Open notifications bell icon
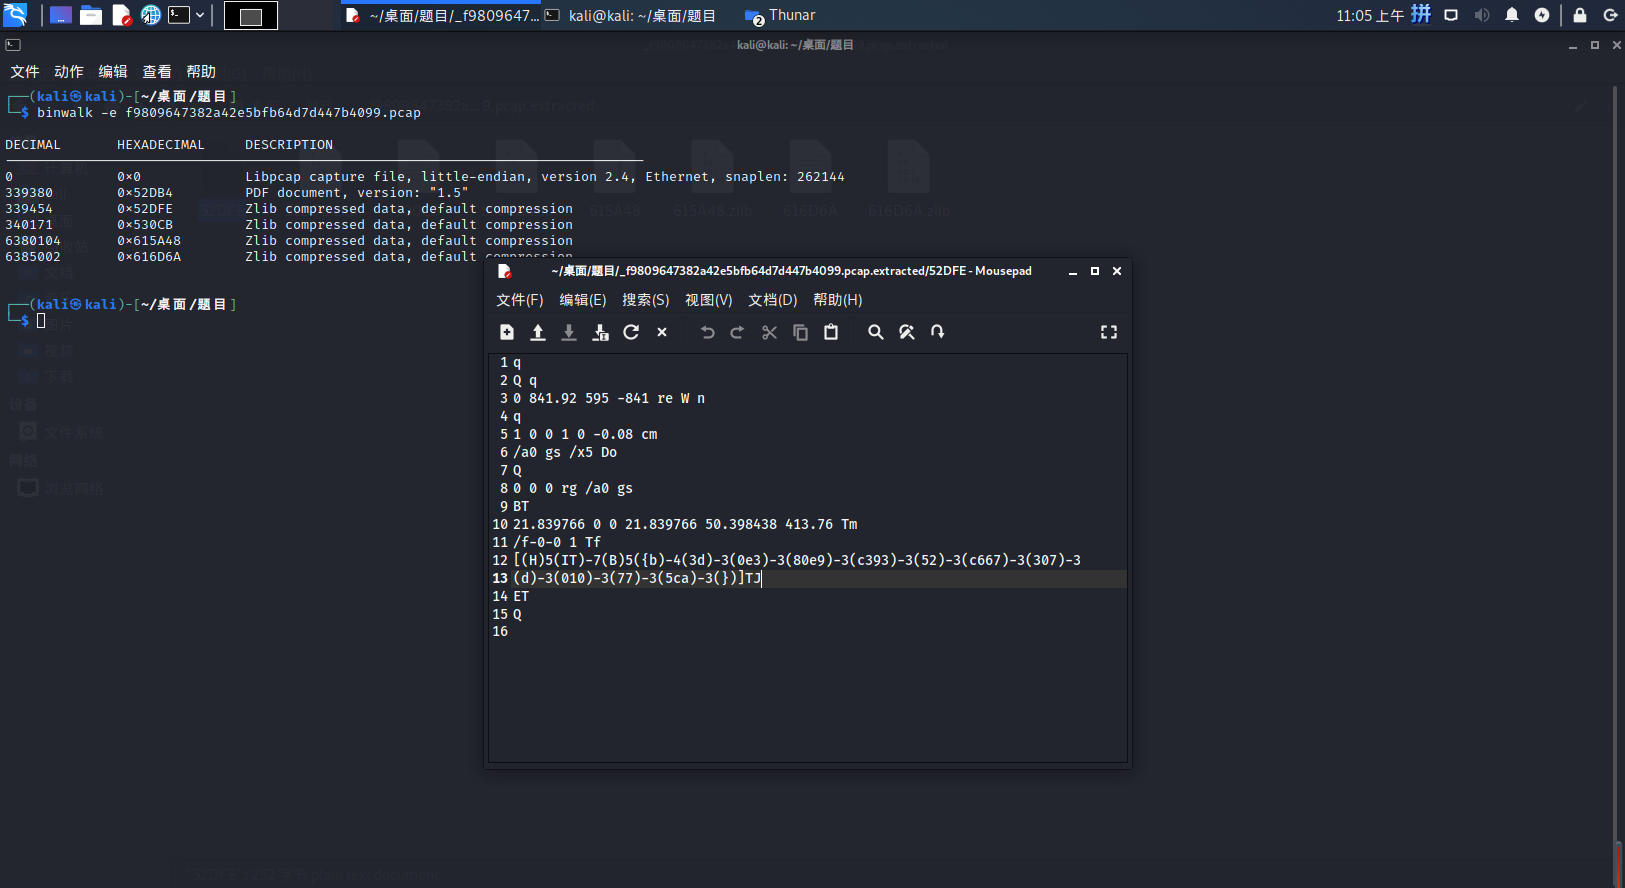Viewport: 1625px width, 888px height. (1512, 15)
